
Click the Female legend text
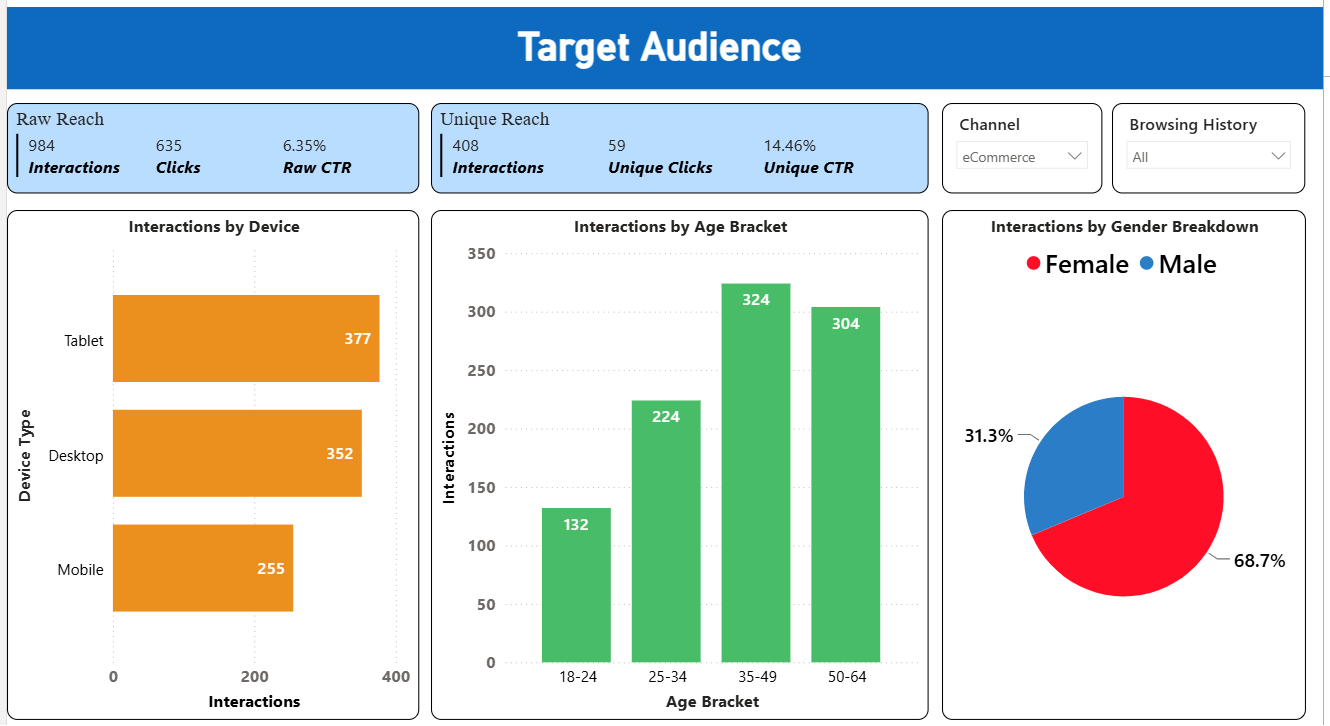pos(1087,264)
